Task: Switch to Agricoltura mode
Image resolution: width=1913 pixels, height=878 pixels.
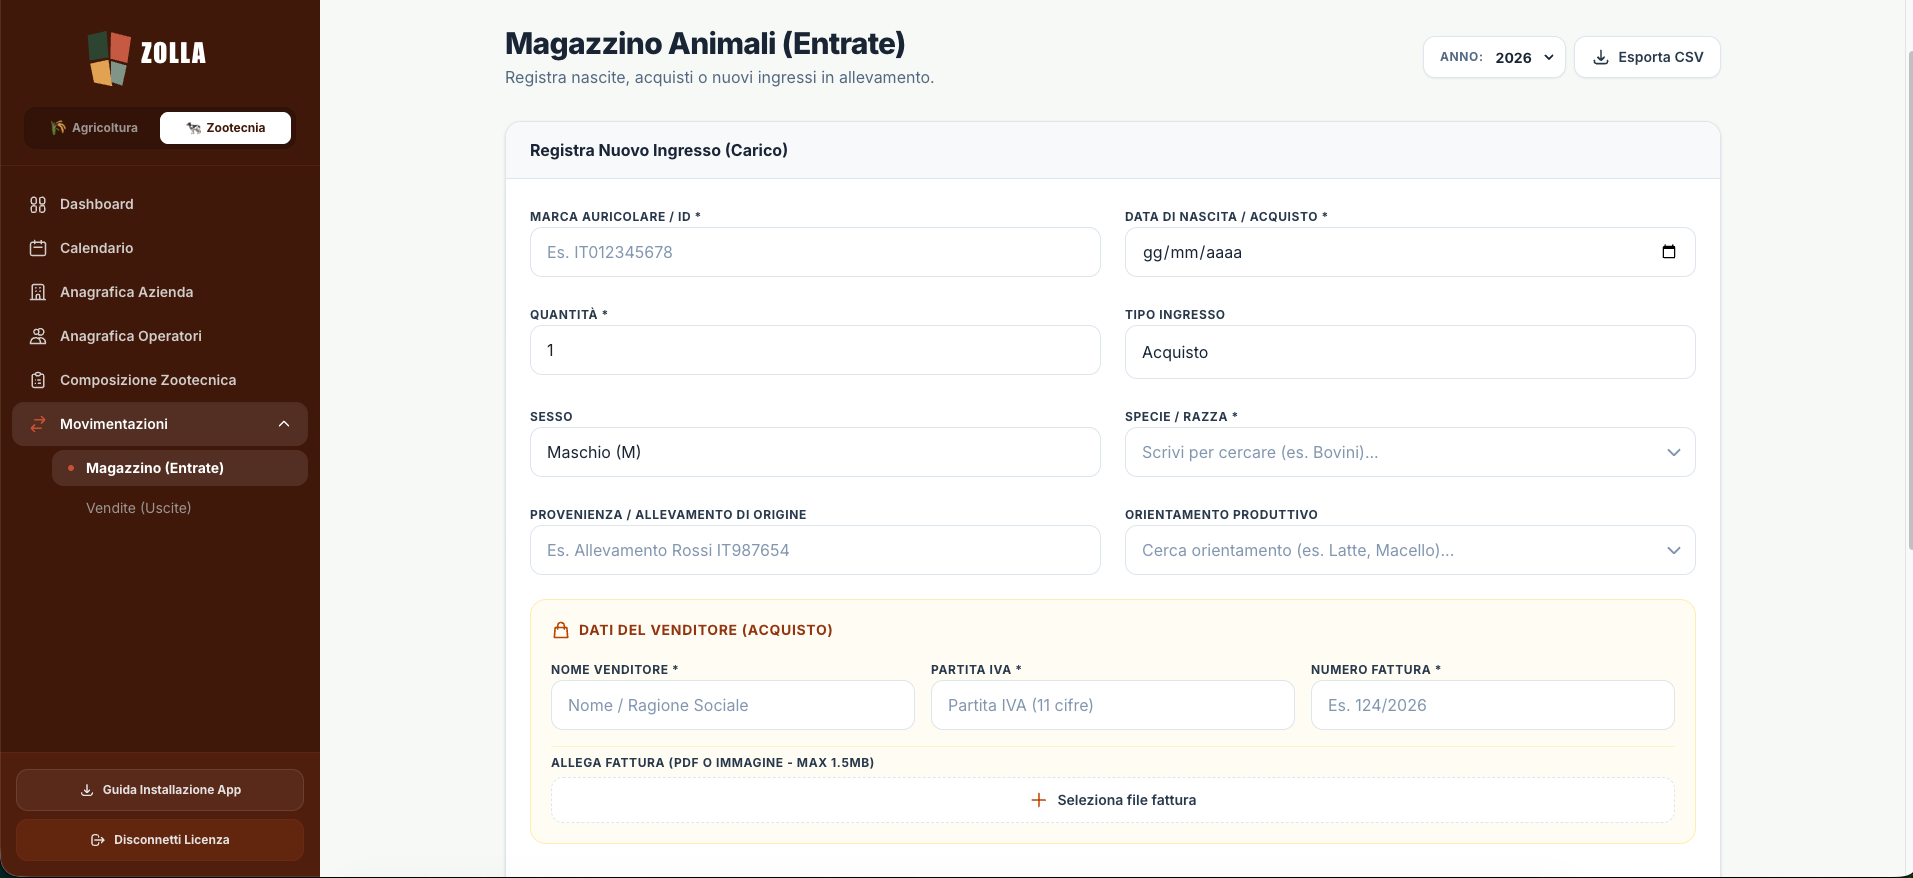Action: tap(94, 128)
